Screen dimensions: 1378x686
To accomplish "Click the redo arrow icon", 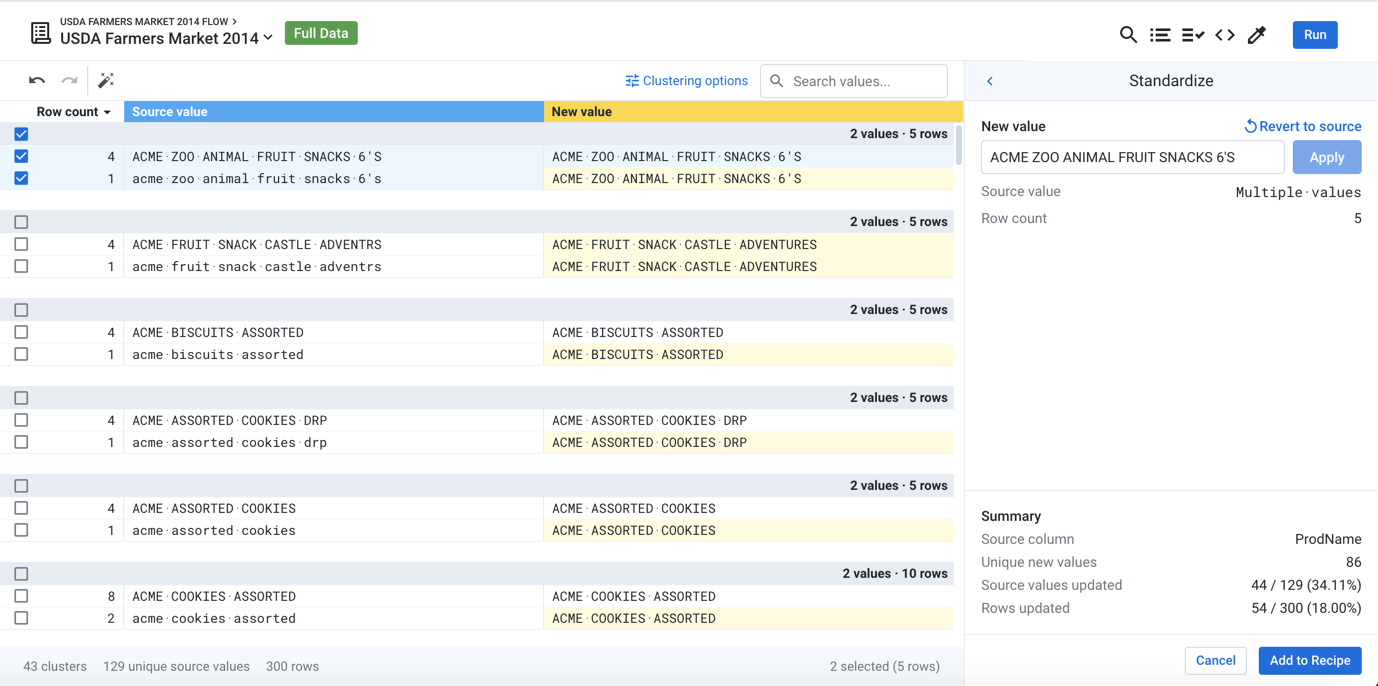I will coord(69,80).
